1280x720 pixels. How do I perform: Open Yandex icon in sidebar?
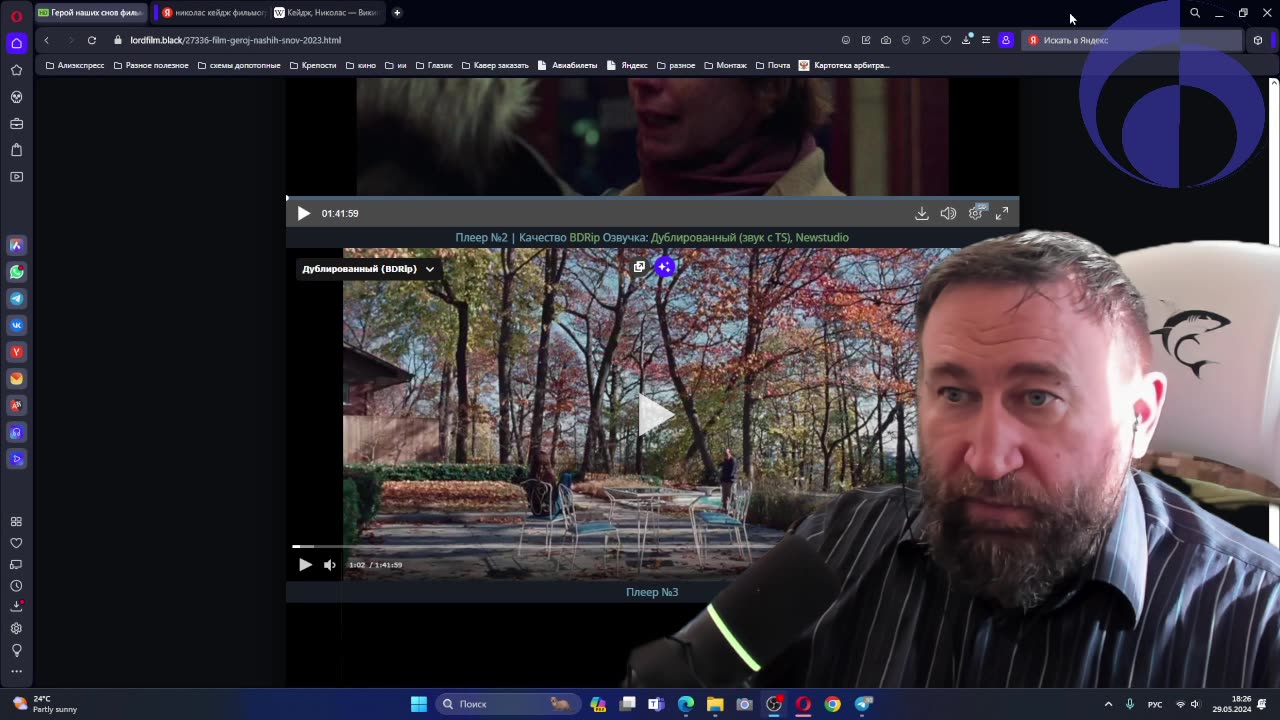click(x=16, y=352)
